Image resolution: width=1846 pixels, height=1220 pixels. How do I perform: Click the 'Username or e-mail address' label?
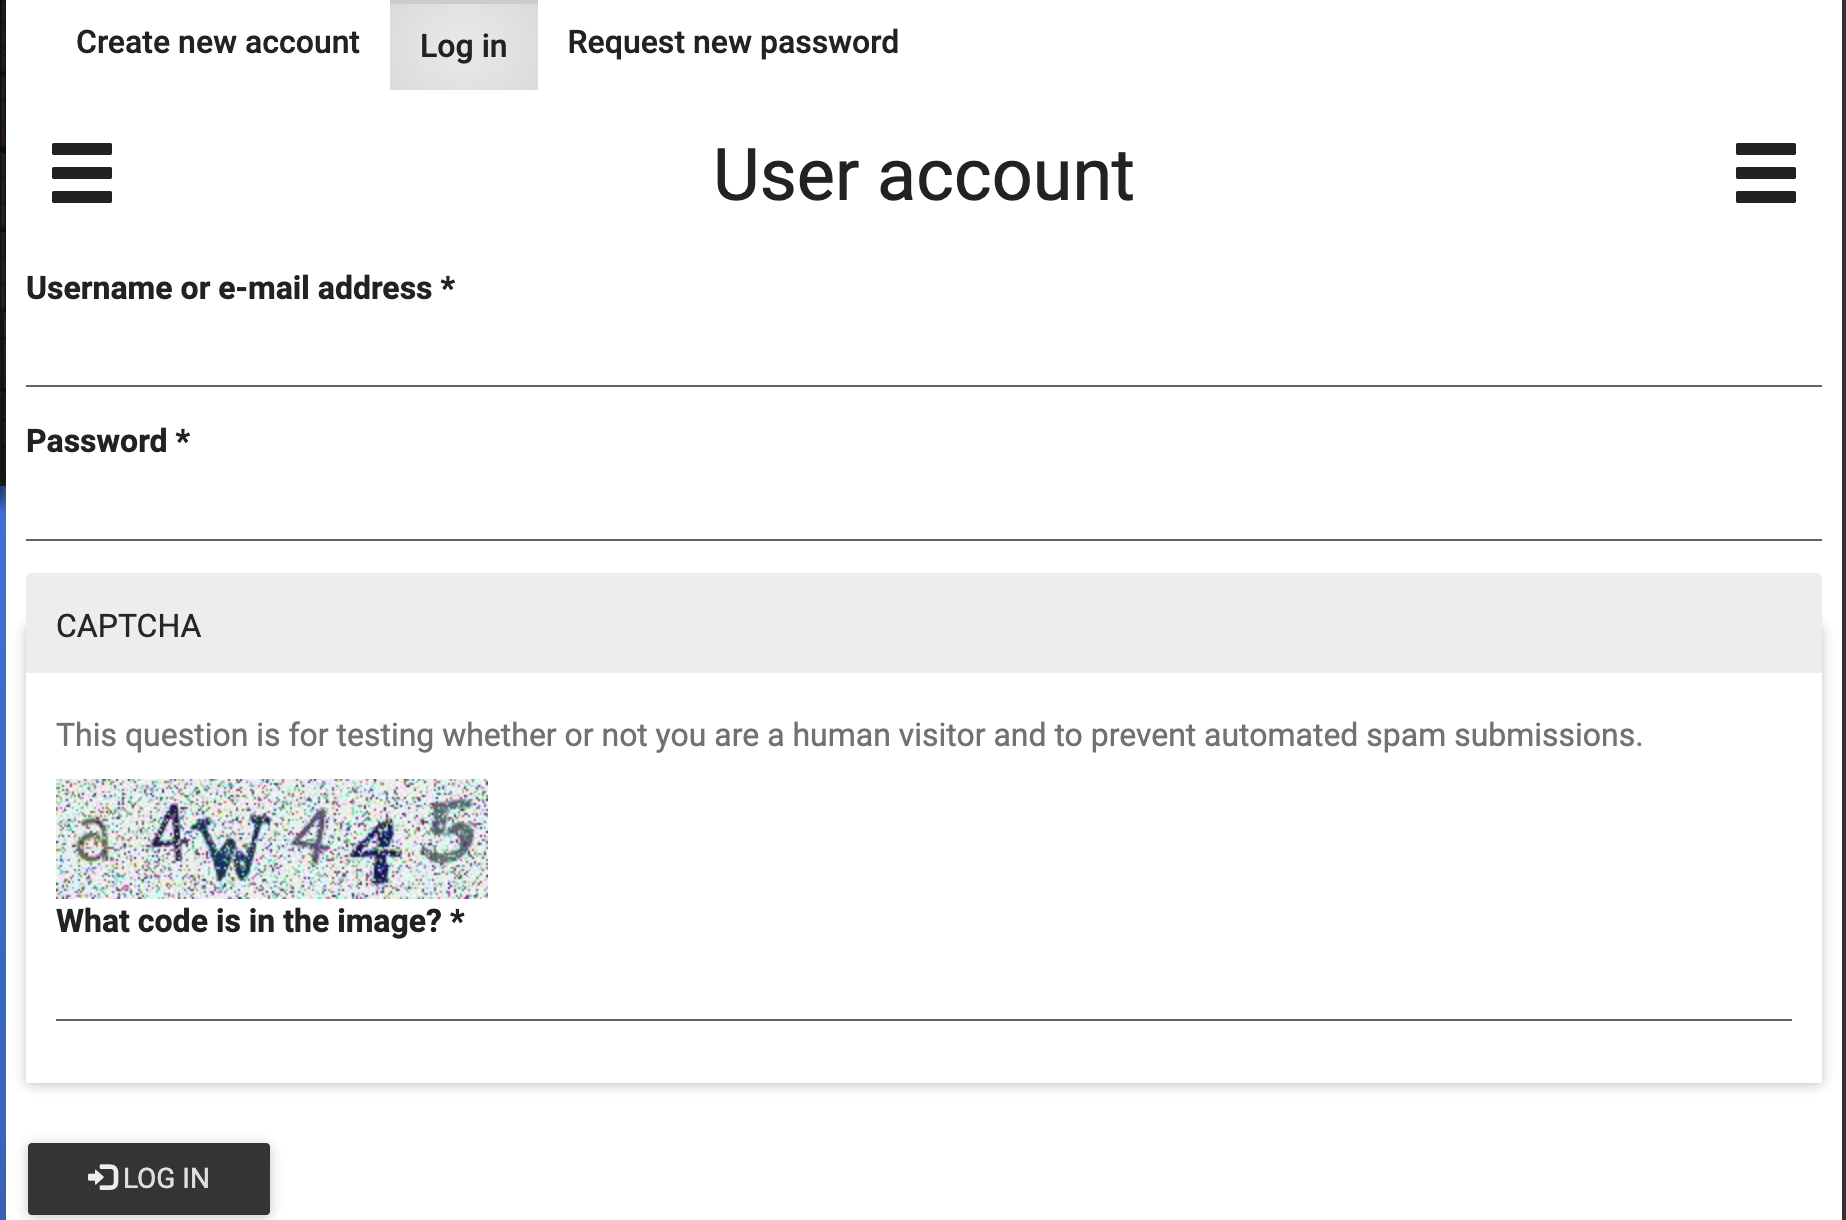[x=229, y=288]
